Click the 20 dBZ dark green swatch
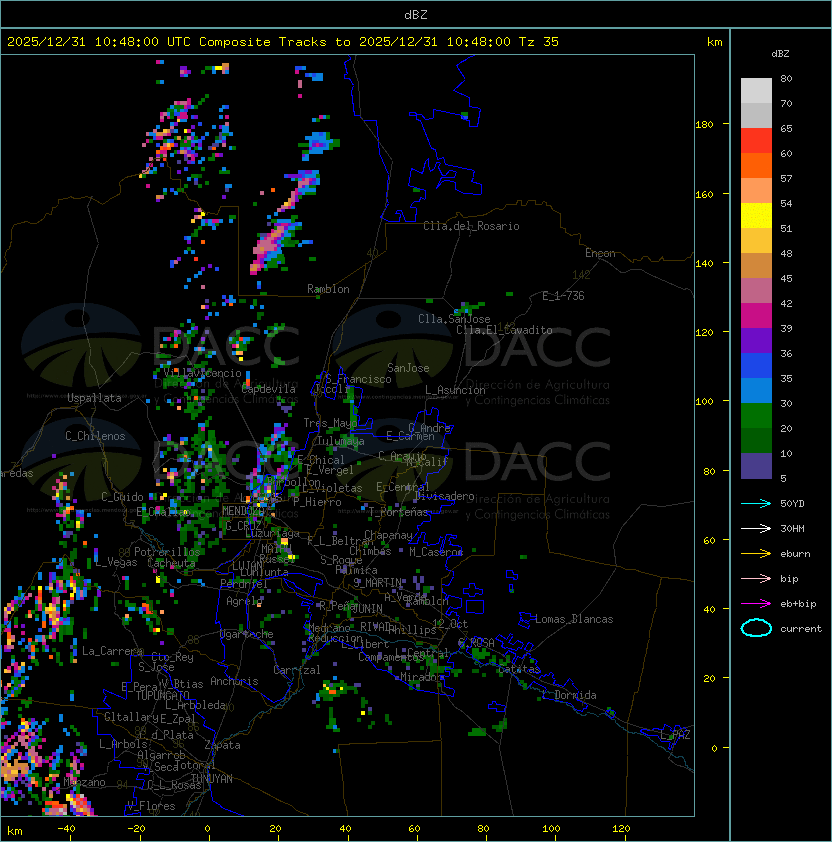Screen dimensions: 832x842 756,441
